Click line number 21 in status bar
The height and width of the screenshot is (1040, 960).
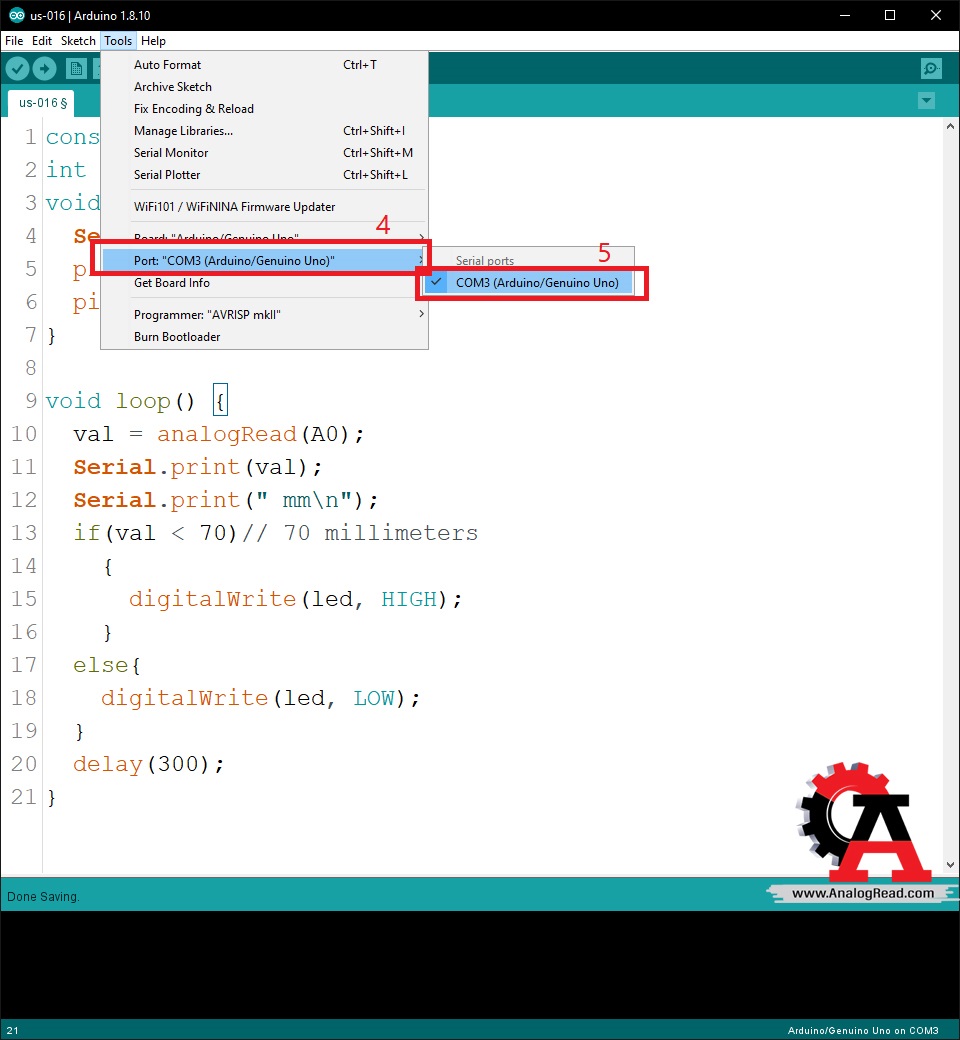tap(13, 1031)
